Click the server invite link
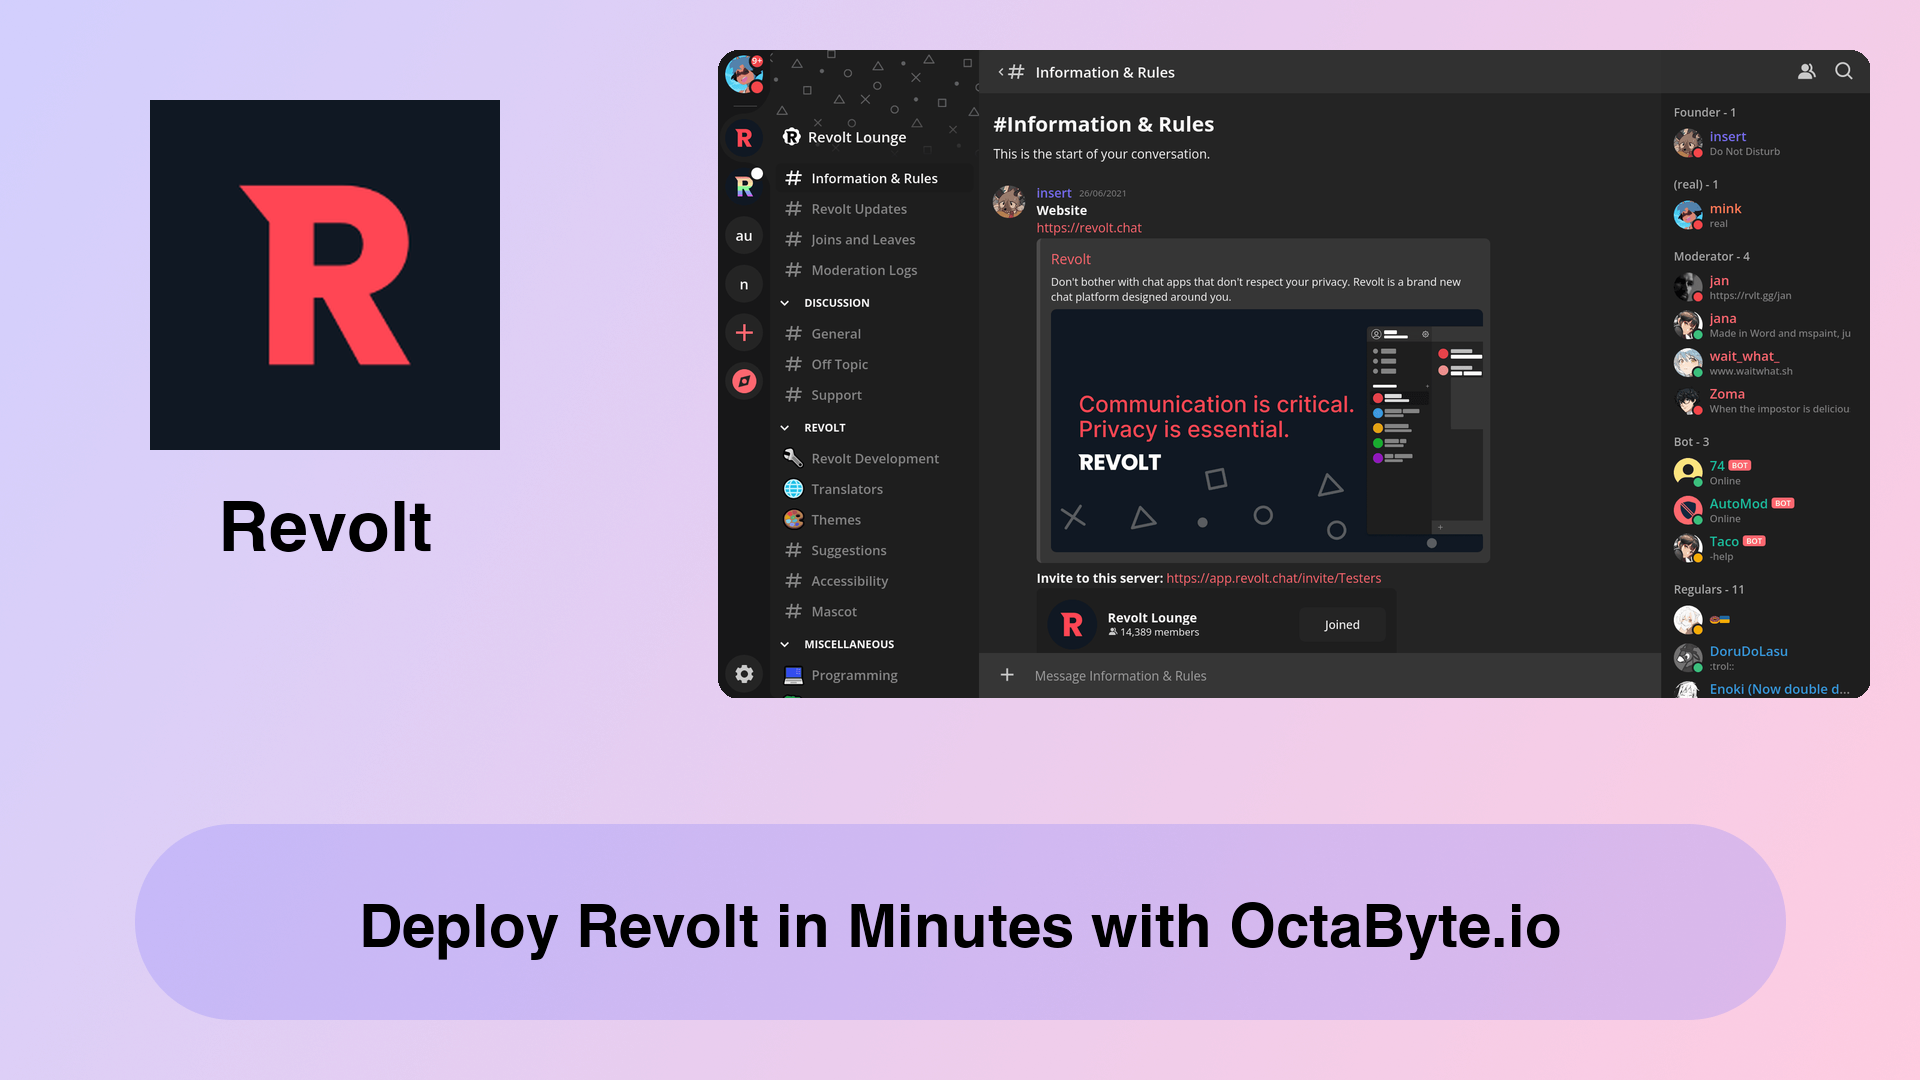The width and height of the screenshot is (1920, 1080). coord(1273,578)
